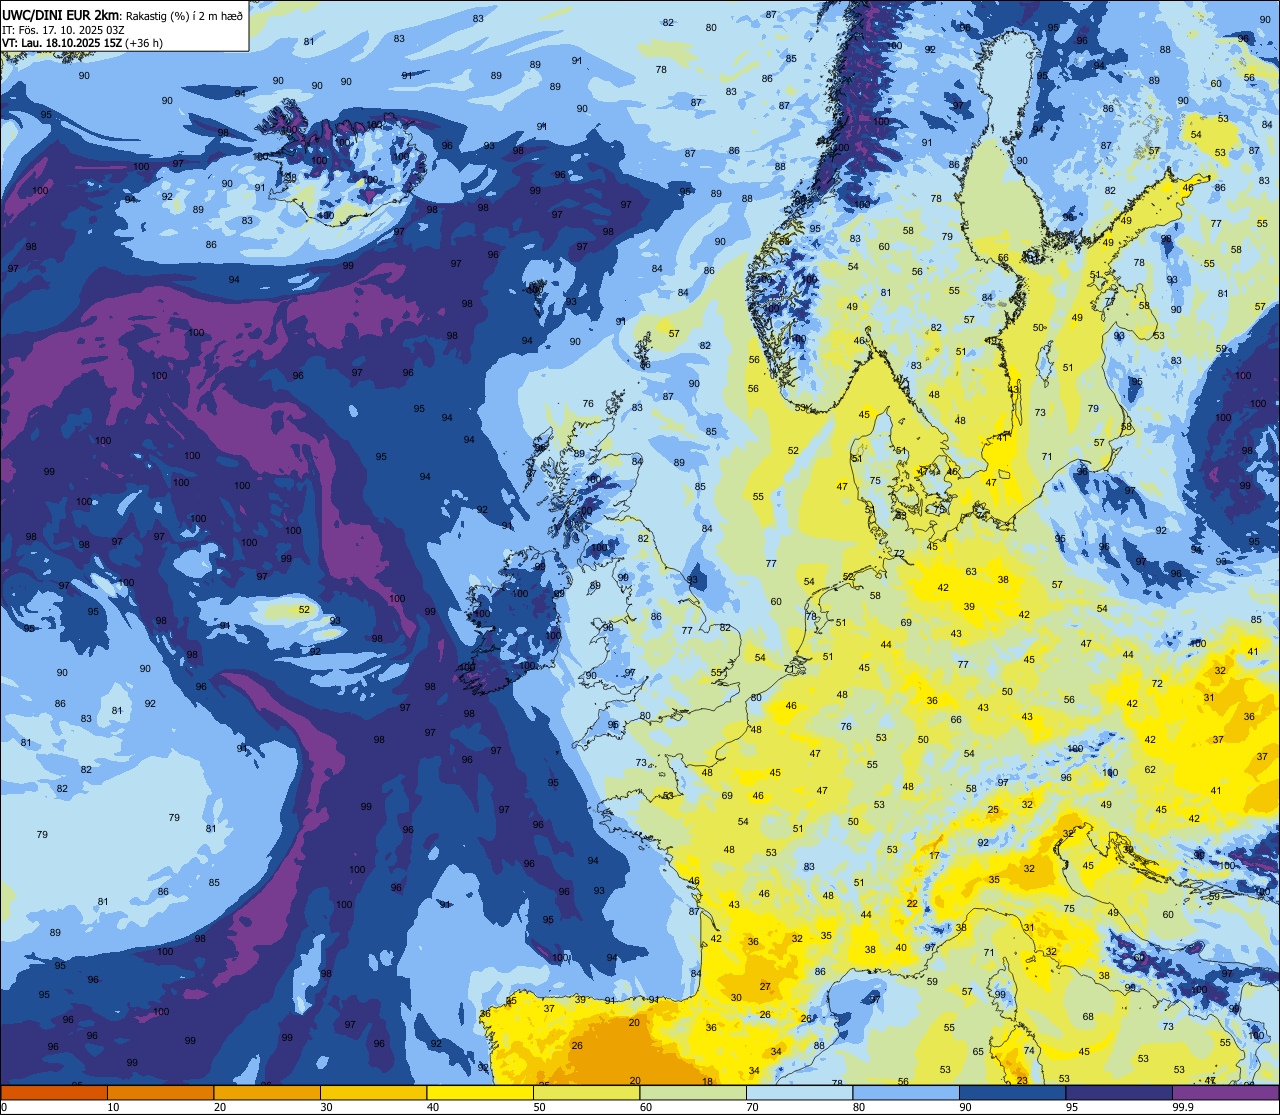
Task: Click the humidity value '27' on the map
Action: tap(765, 986)
